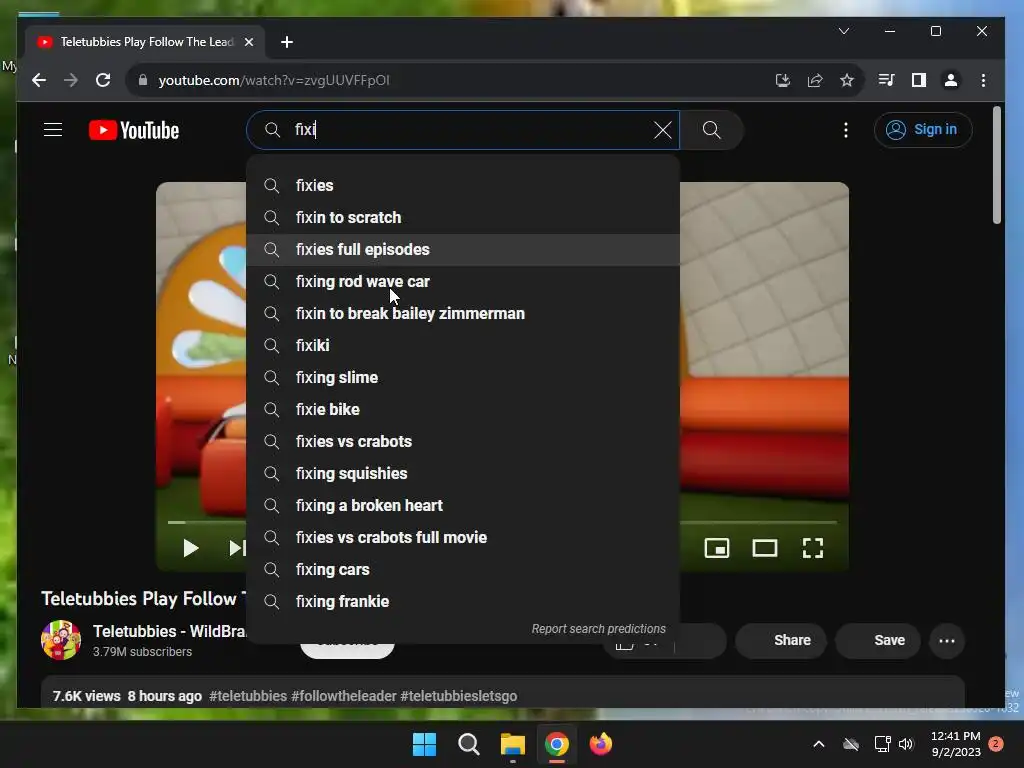
Task: Click the Chrome forward arrow
Action: 71,80
